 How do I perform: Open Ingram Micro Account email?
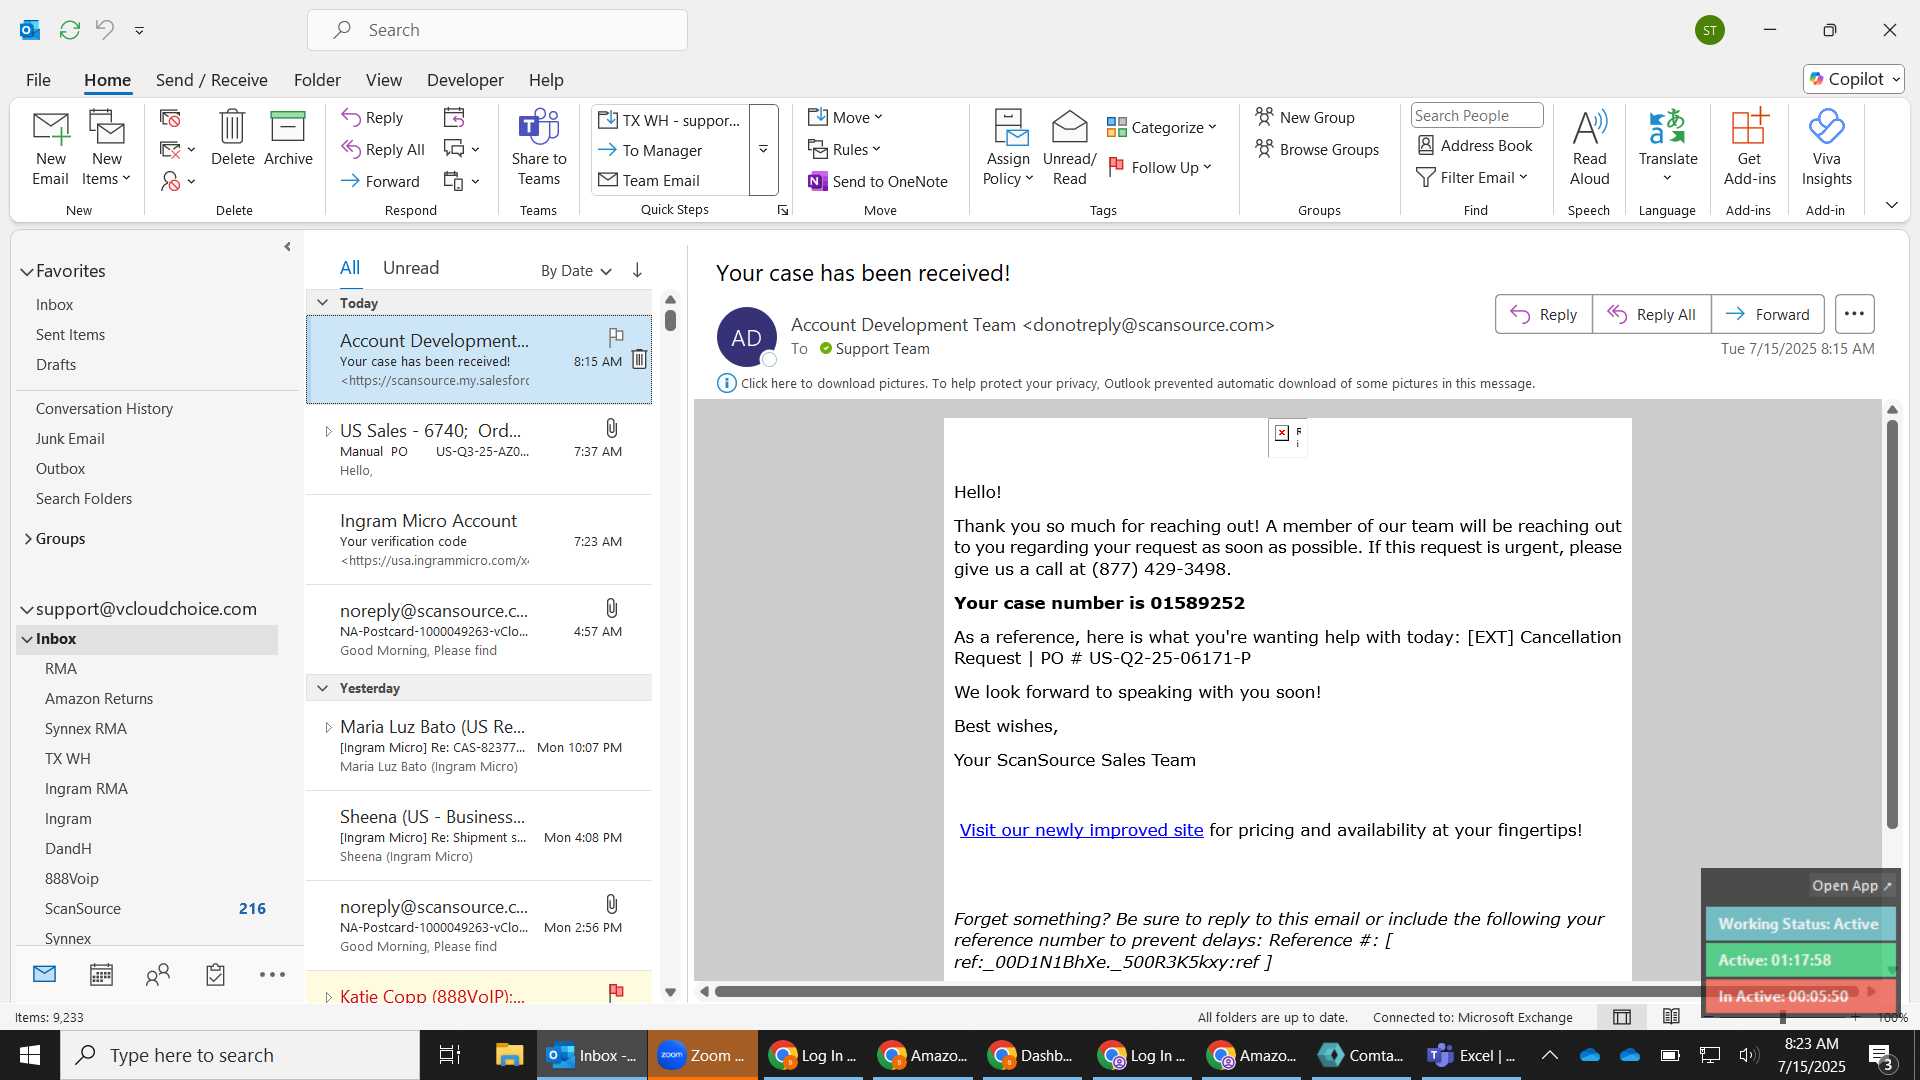[479, 540]
